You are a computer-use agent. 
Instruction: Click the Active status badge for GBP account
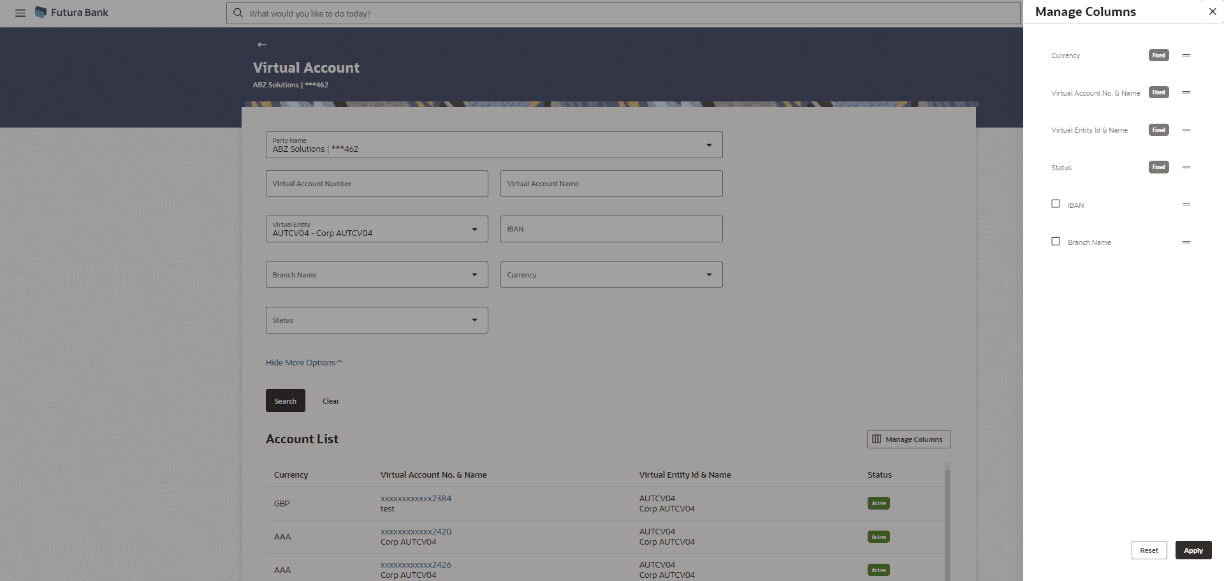(x=878, y=503)
